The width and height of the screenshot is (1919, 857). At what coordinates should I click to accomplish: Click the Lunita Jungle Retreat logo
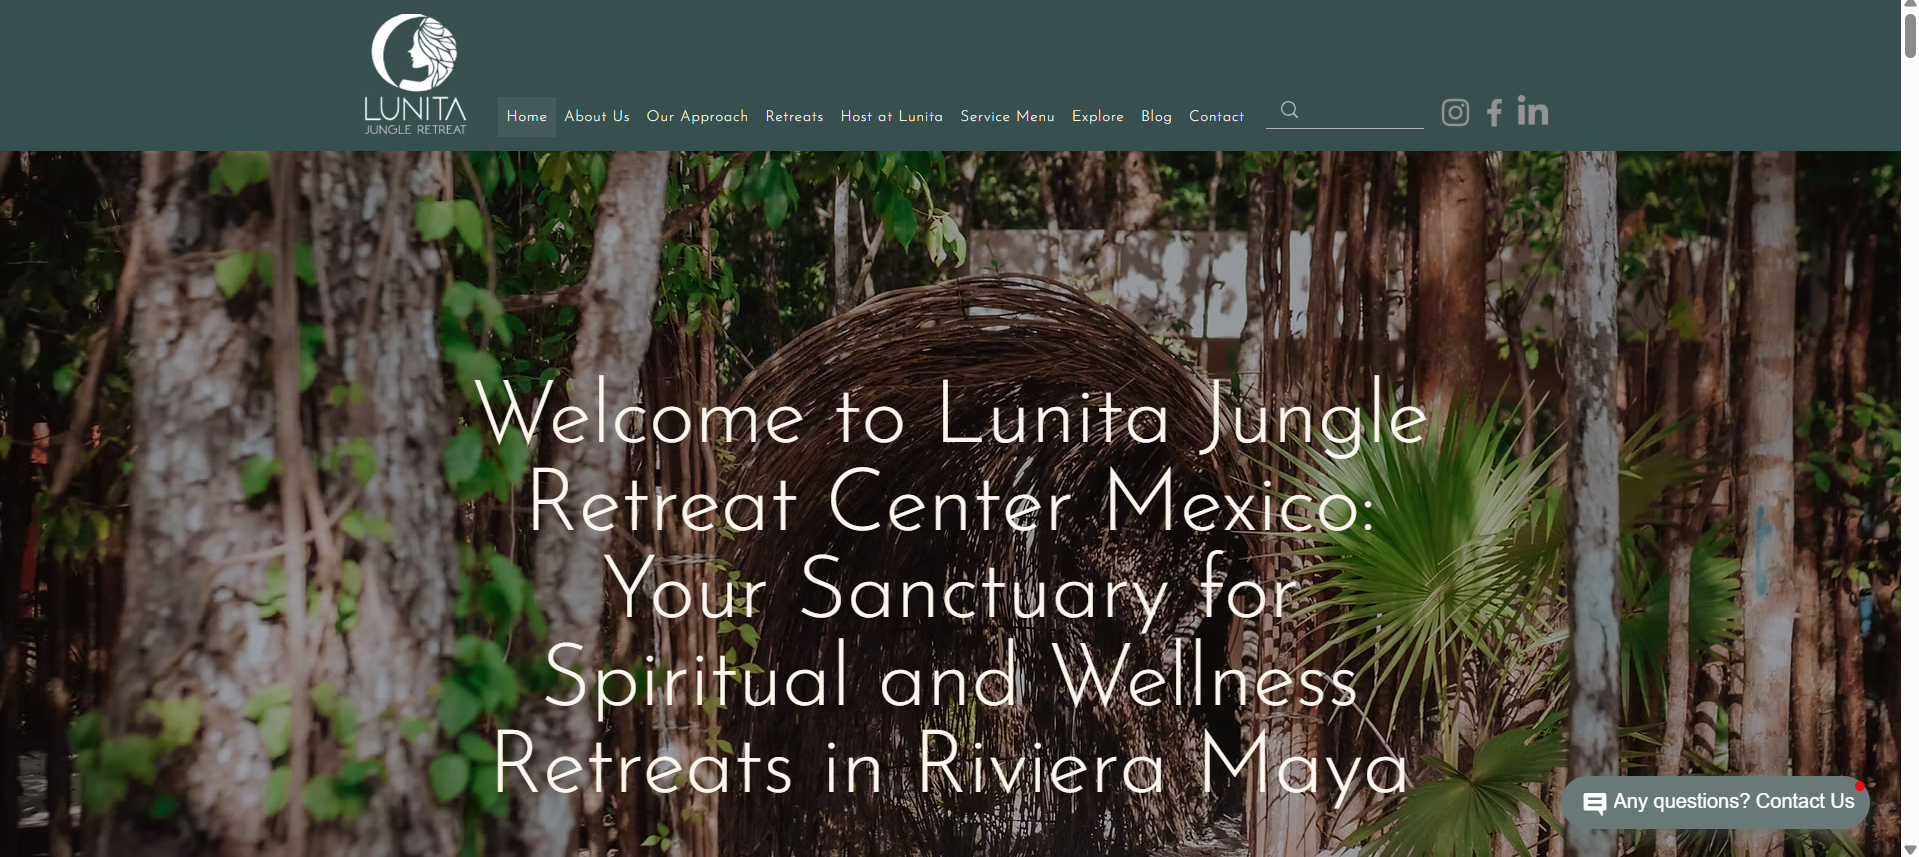(x=415, y=75)
